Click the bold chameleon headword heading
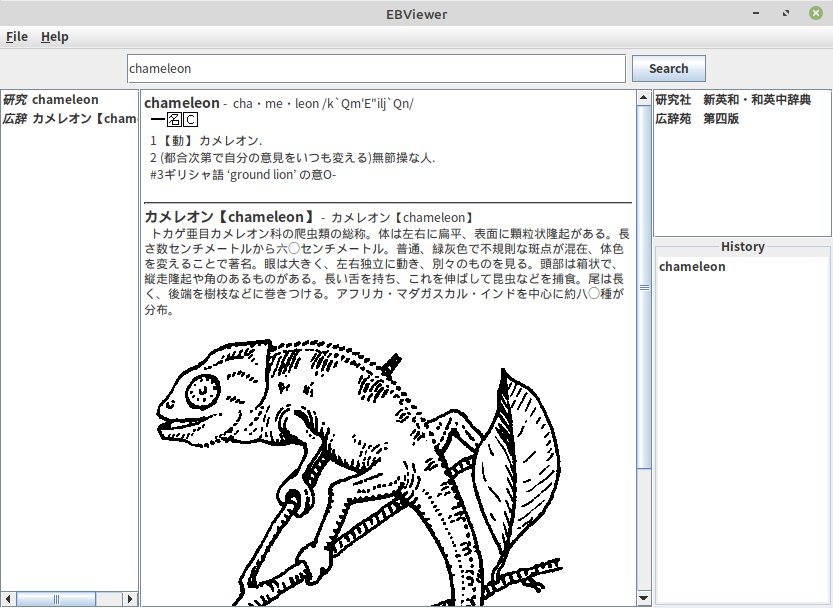The height and width of the screenshot is (608, 833). coord(182,103)
